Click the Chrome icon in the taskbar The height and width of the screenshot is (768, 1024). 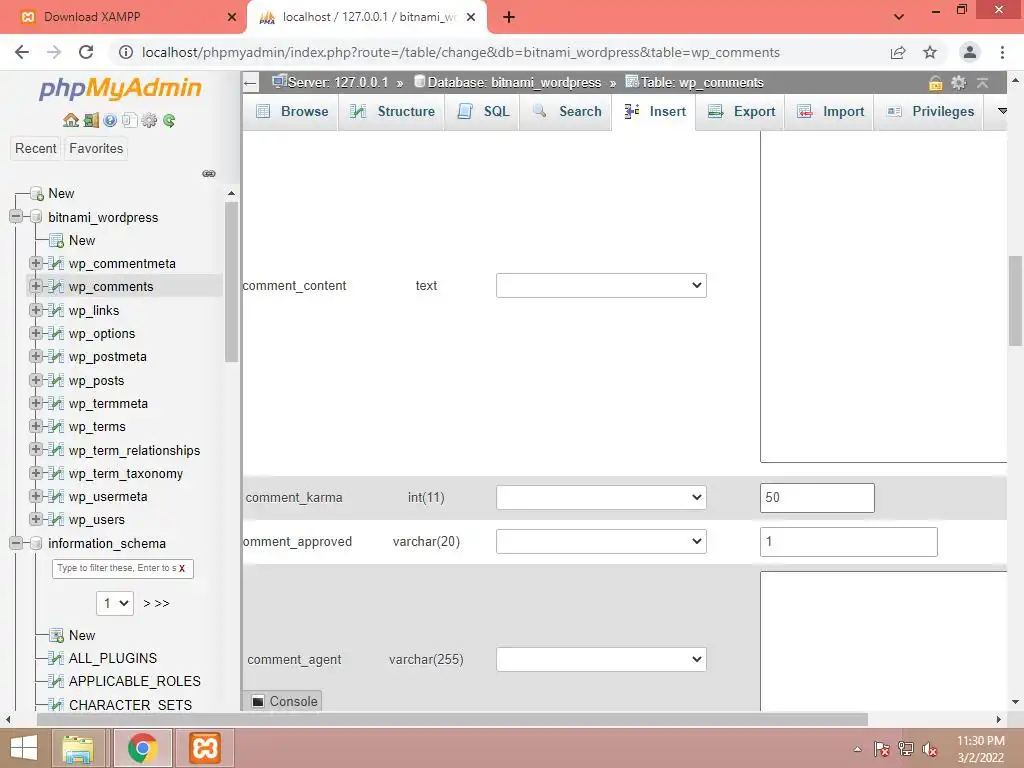(142, 748)
